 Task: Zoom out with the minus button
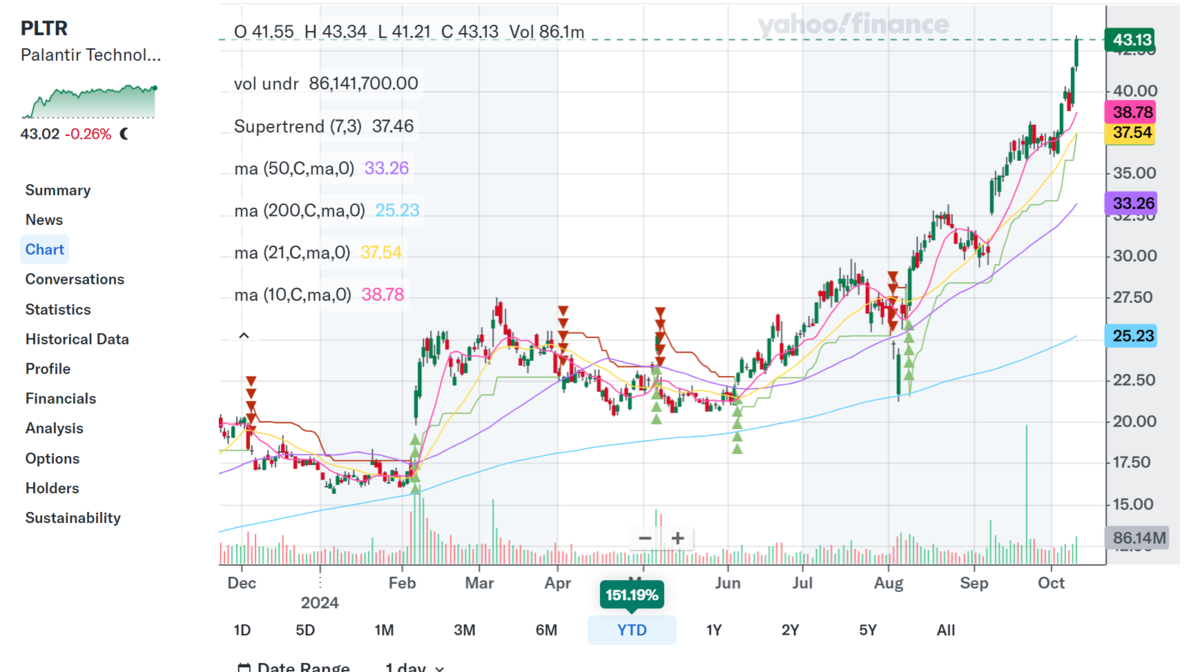(645, 538)
